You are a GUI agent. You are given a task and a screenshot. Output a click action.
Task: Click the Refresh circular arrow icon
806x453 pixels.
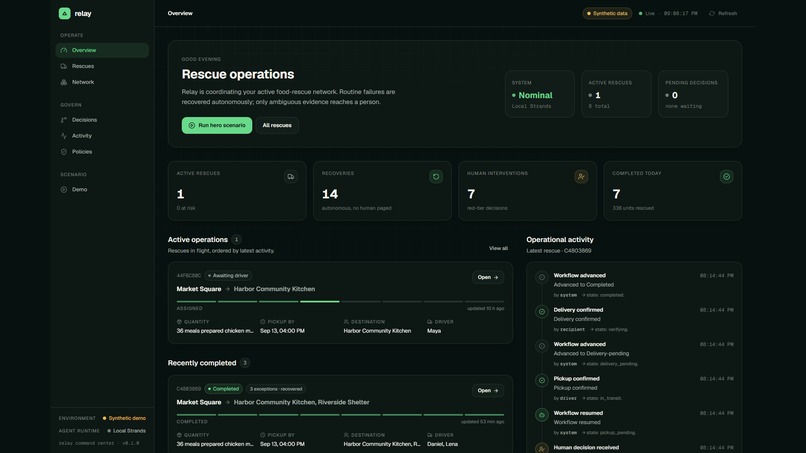tap(712, 13)
